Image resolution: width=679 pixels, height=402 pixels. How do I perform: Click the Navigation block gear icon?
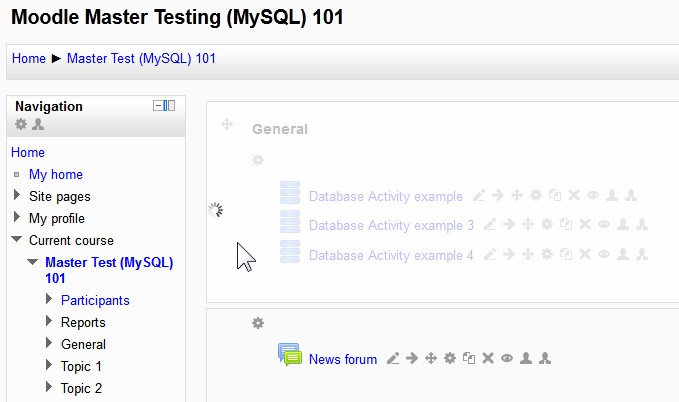pos(21,124)
